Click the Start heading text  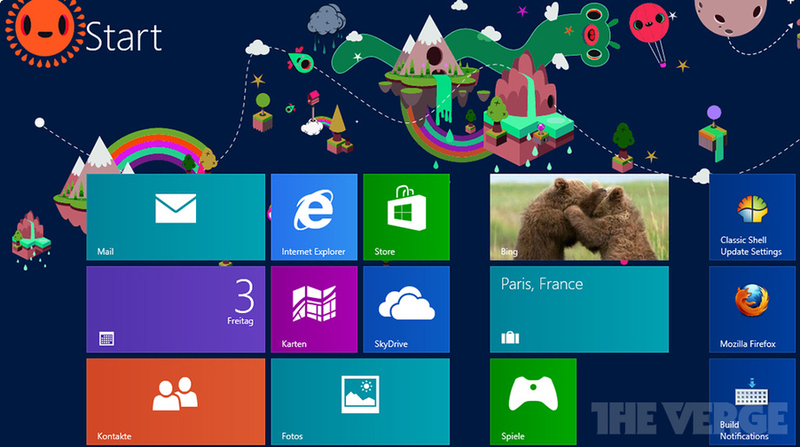(x=123, y=37)
